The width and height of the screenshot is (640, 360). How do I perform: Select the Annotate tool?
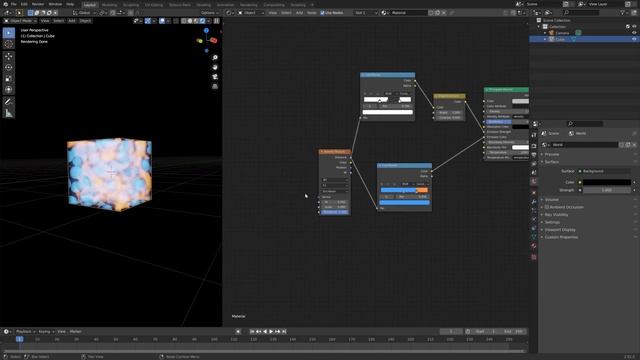(9, 102)
